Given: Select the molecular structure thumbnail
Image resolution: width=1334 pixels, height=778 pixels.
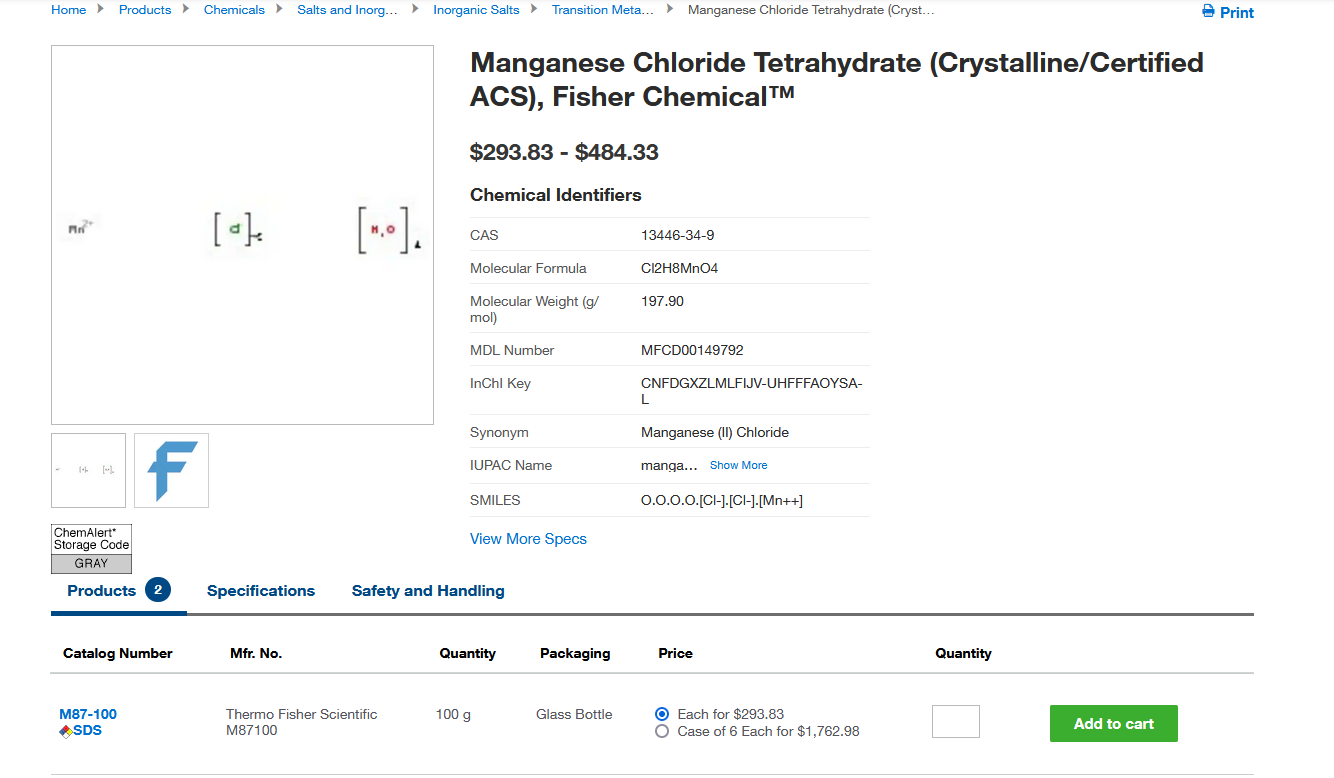Looking at the screenshot, I should pyautogui.click(x=88, y=470).
